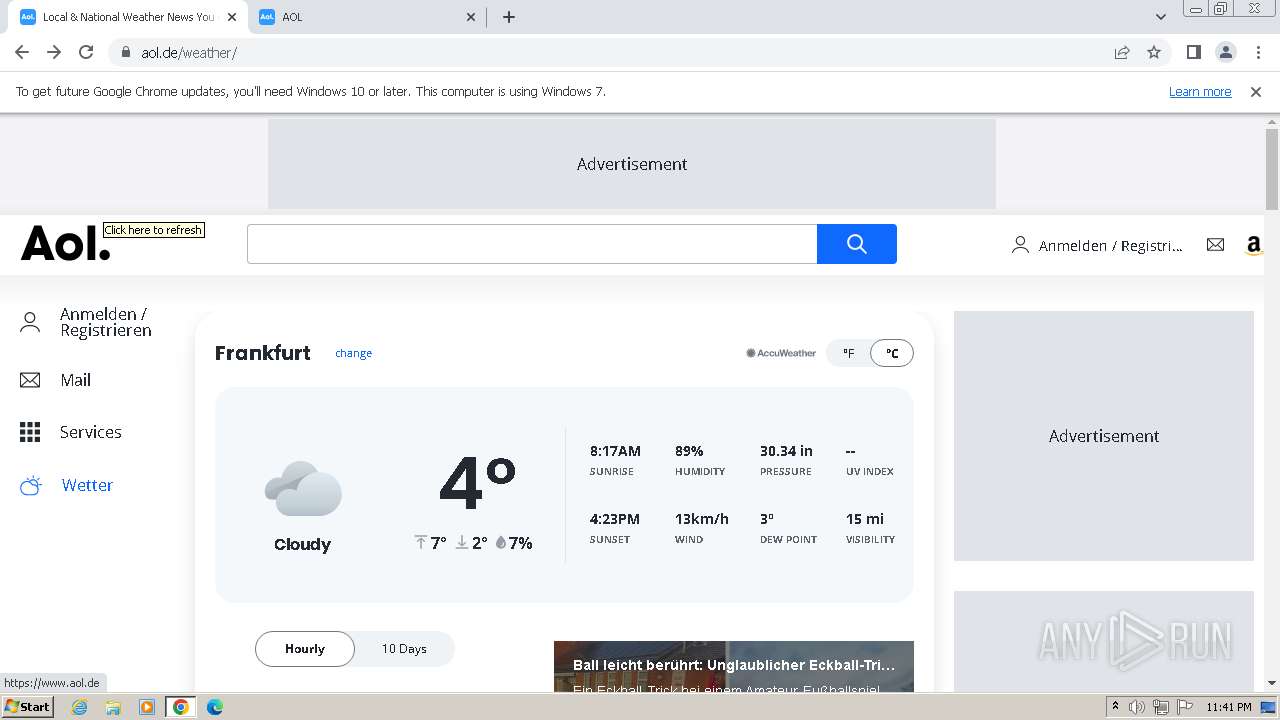Image resolution: width=1280 pixels, height=720 pixels.
Task: Open the Eckball-Trick news thumbnail
Action: [x=734, y=667]
